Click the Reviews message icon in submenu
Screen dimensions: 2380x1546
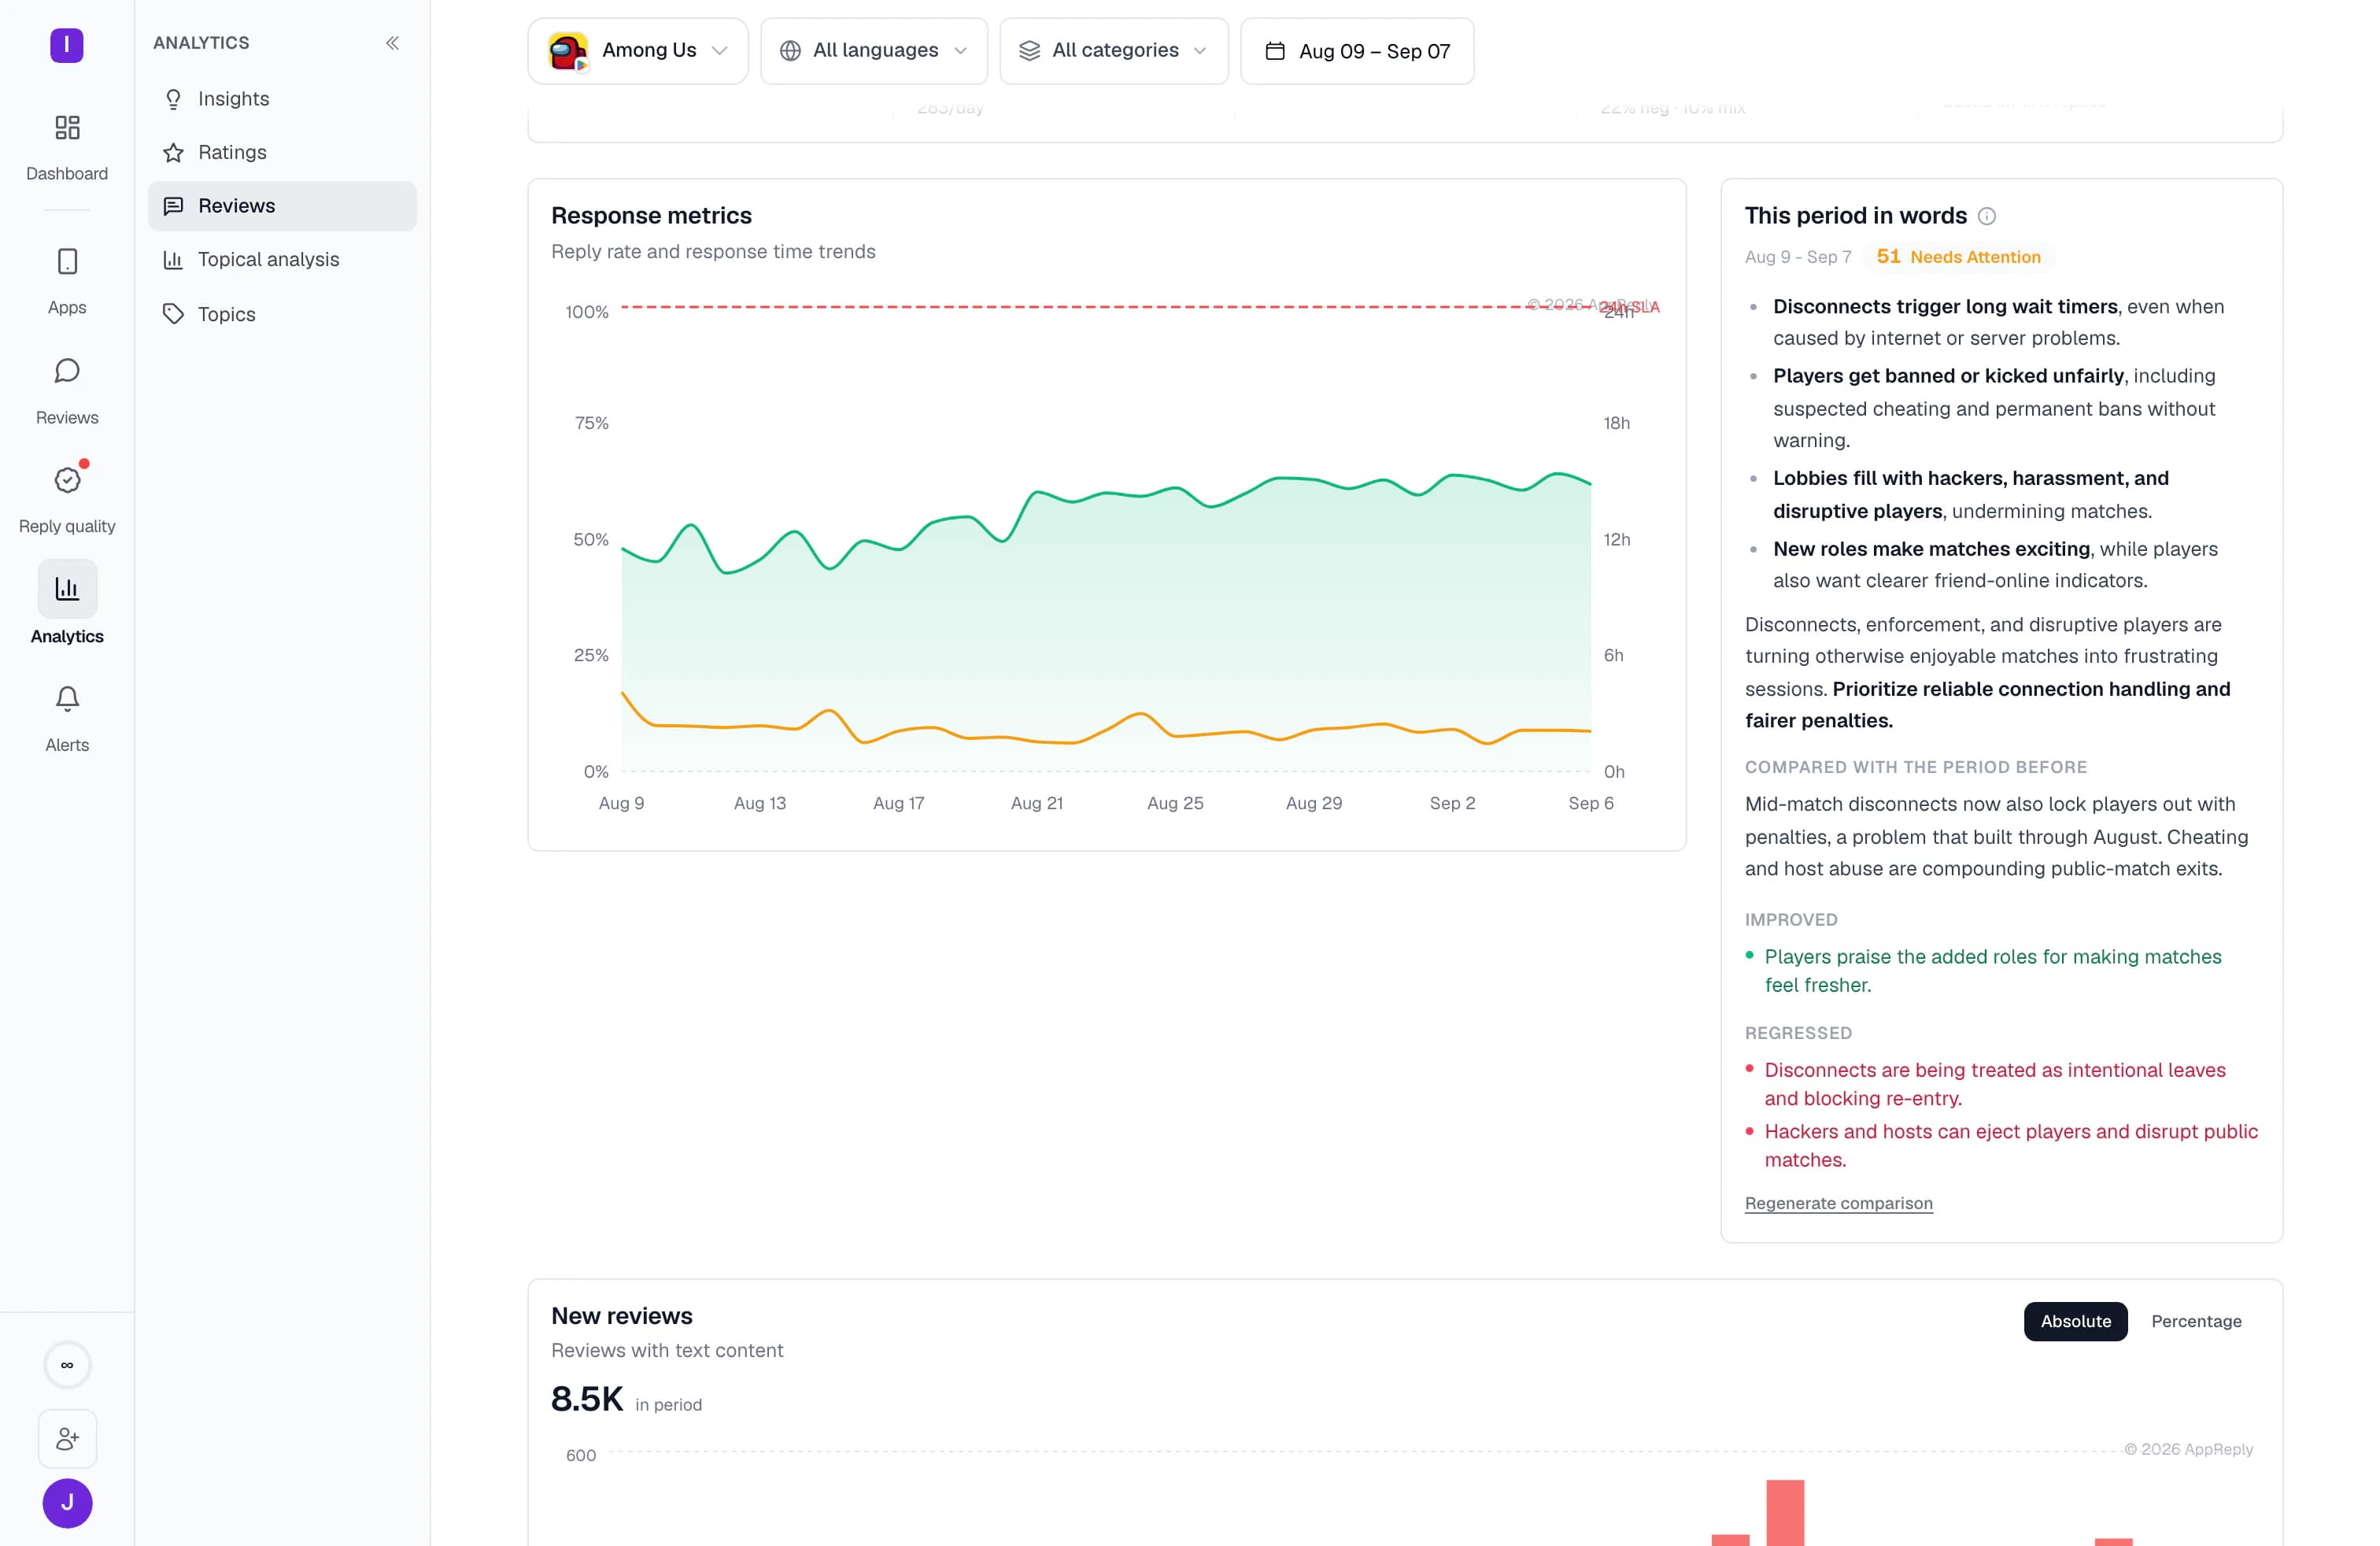[x=173, y=206]
